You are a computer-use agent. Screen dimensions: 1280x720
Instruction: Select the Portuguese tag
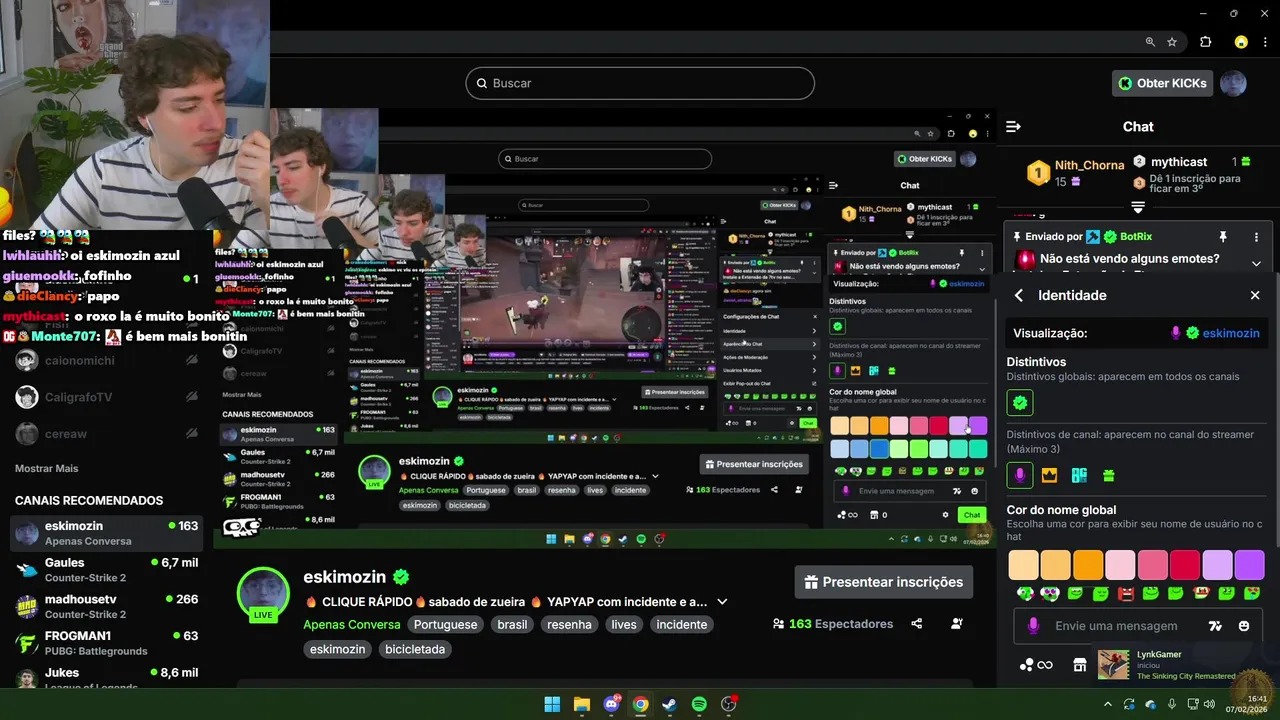pyautogui.click(x=445, y=625)
